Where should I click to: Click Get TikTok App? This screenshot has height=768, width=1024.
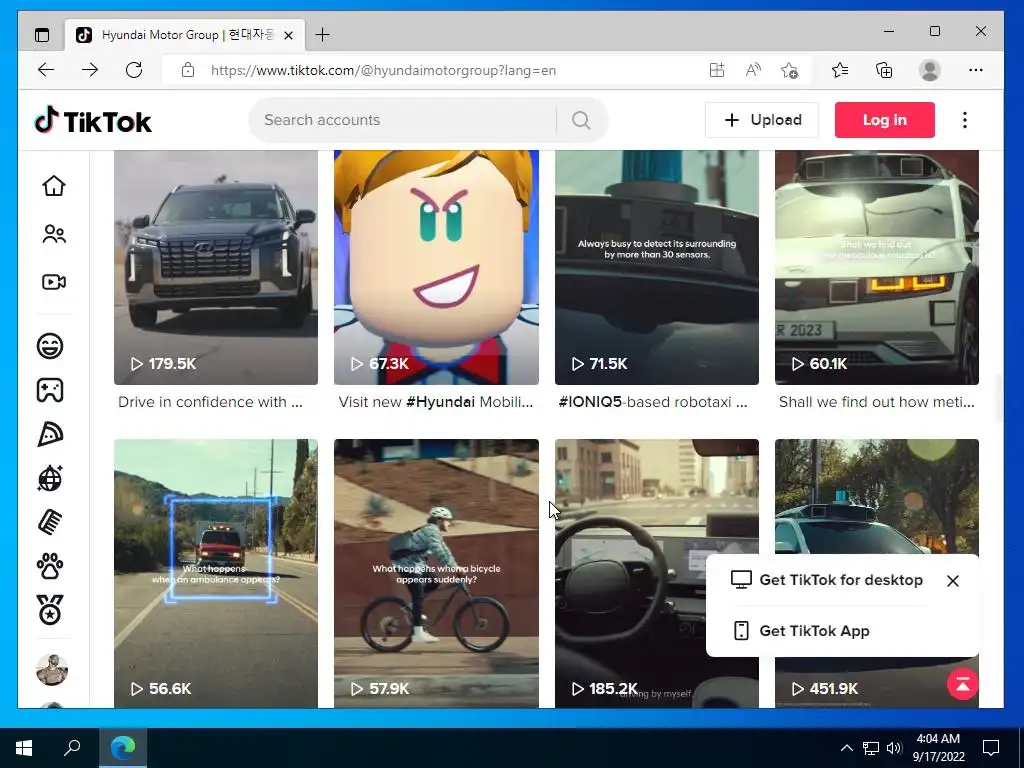pyautogui.click(x=801, y=631)
